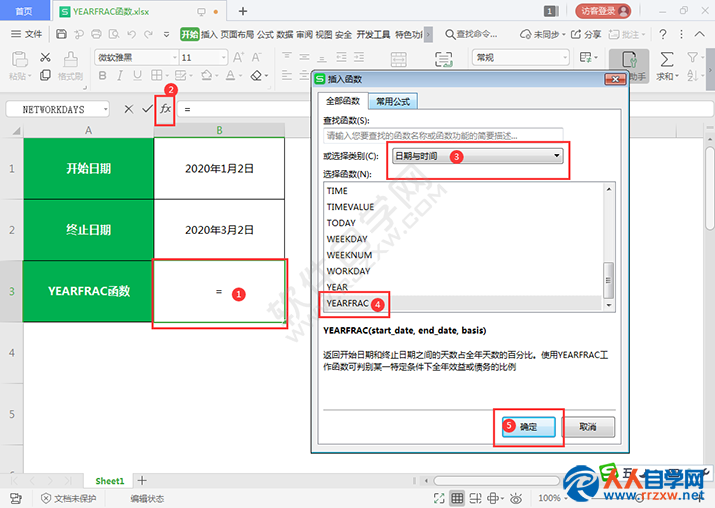Click the format painter icon
The image size is (715, 508).
pyautogui.click(x=70, y=59)
